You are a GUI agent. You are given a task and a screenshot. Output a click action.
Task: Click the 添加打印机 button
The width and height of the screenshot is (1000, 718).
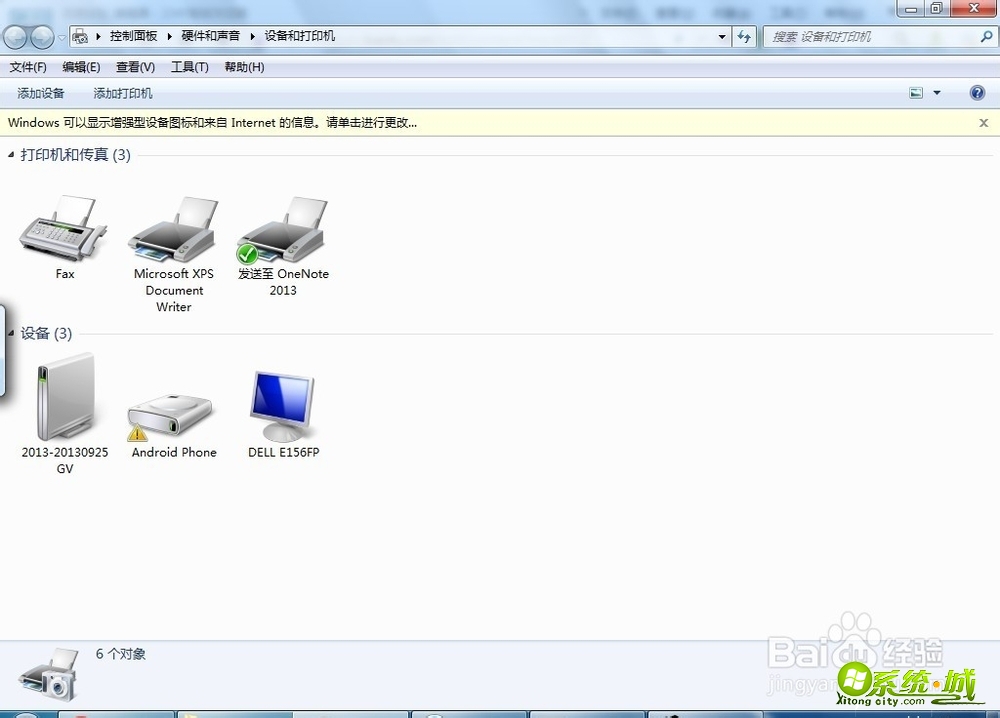coord(122,92)
